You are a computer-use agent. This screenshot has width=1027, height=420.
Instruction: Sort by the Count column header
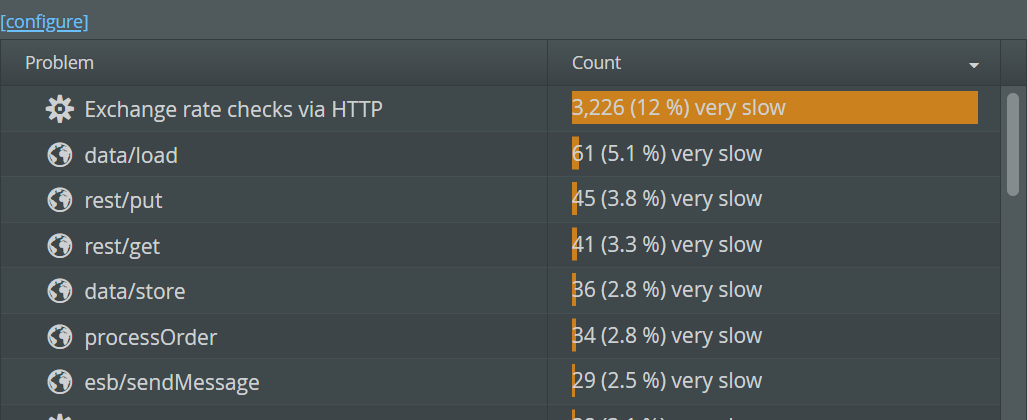coord(774,63)
